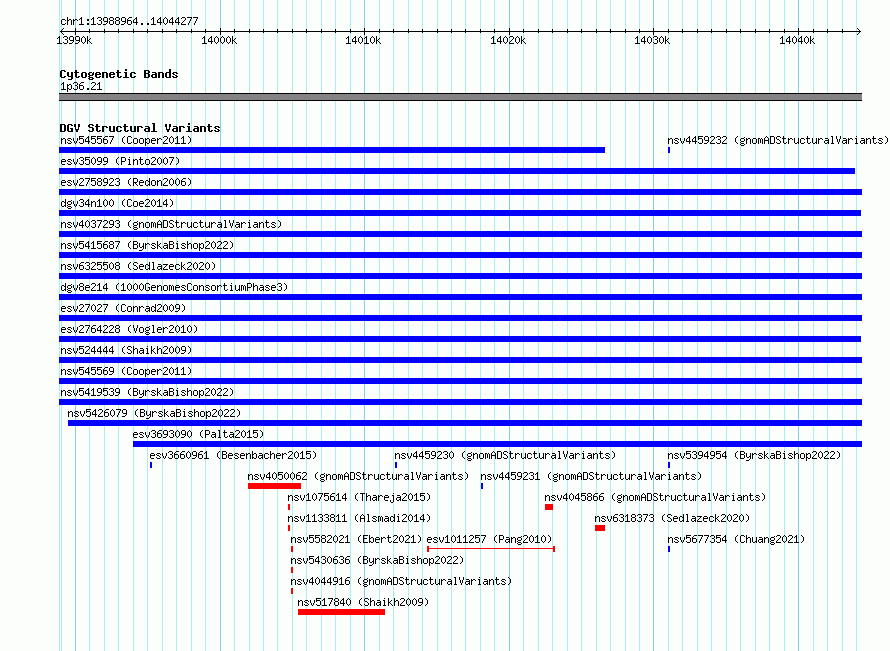890x651 pixels.
Task: Click the 14020k ruler position
Action: 508,40
